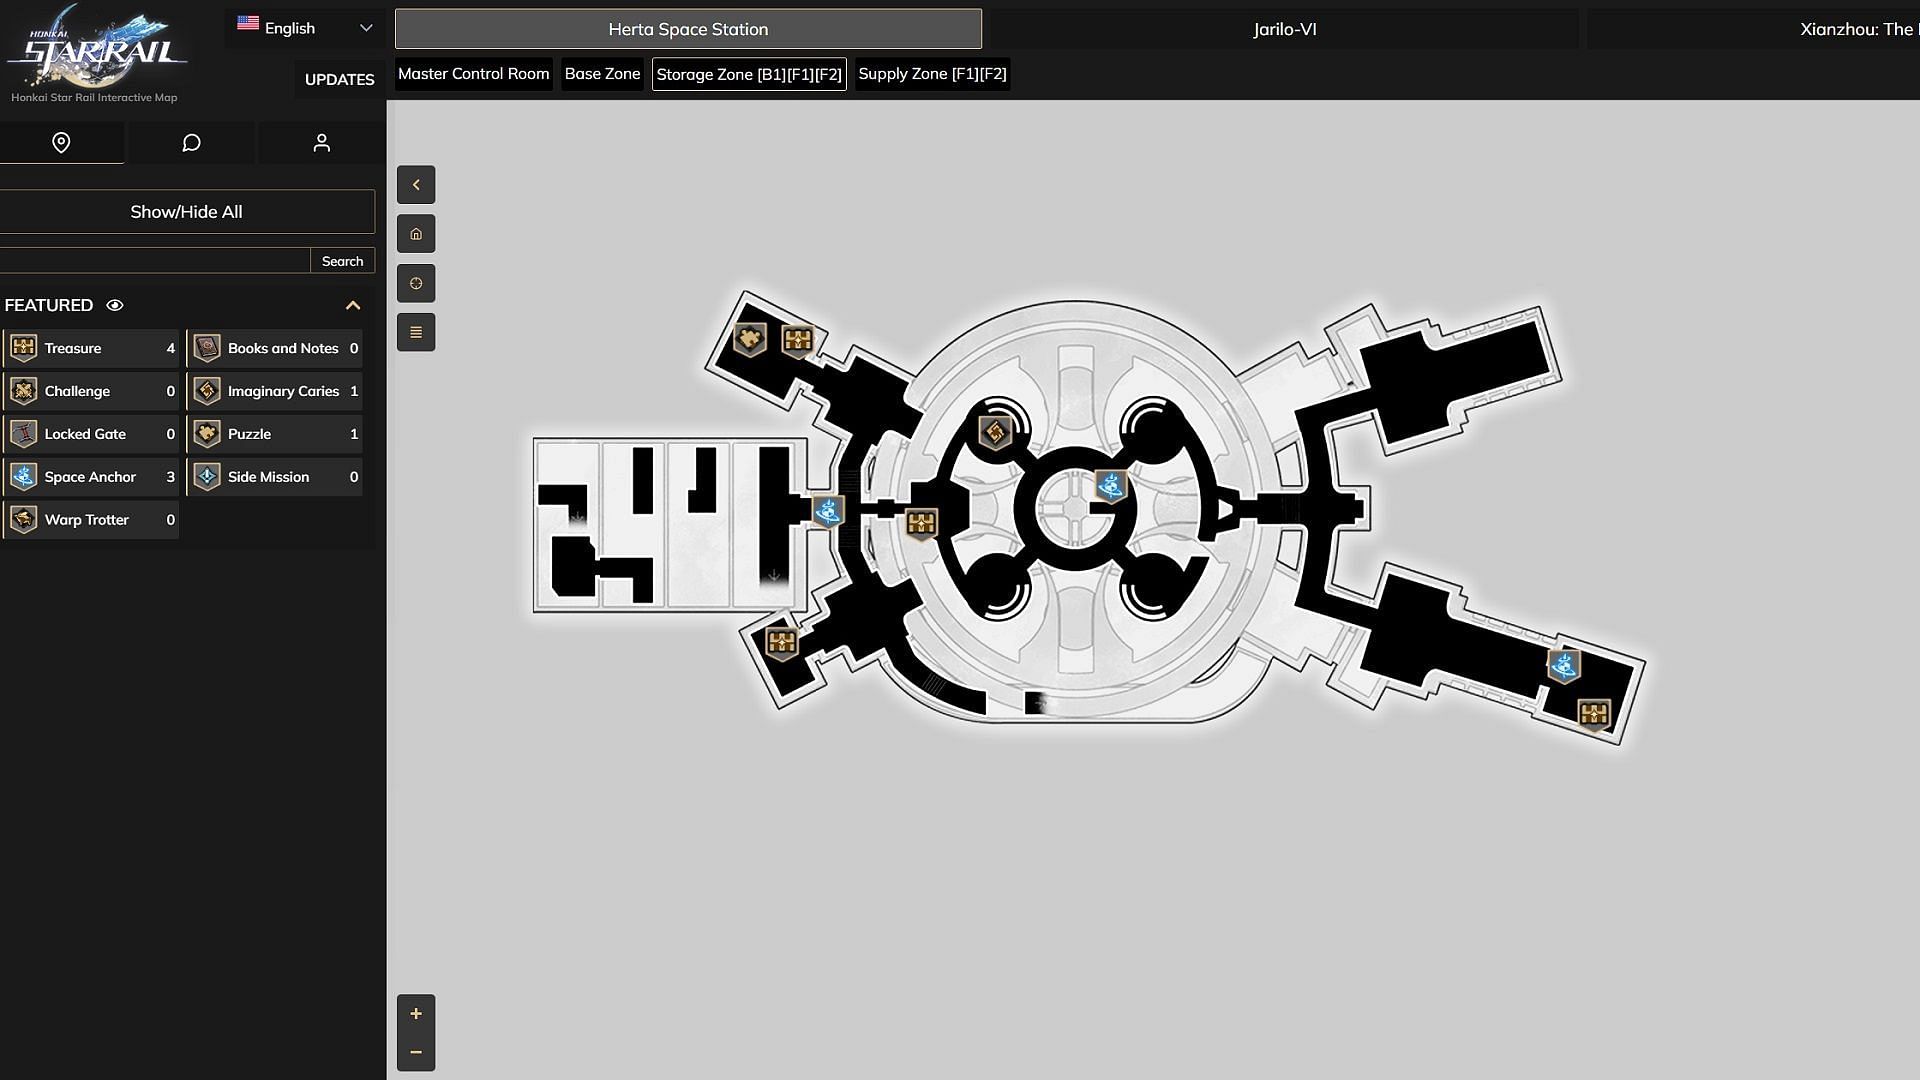Viewport: 1920px width, 1080px height.
Task: Toggle visibility of Featured section
Action: click(x=115, y=305)
